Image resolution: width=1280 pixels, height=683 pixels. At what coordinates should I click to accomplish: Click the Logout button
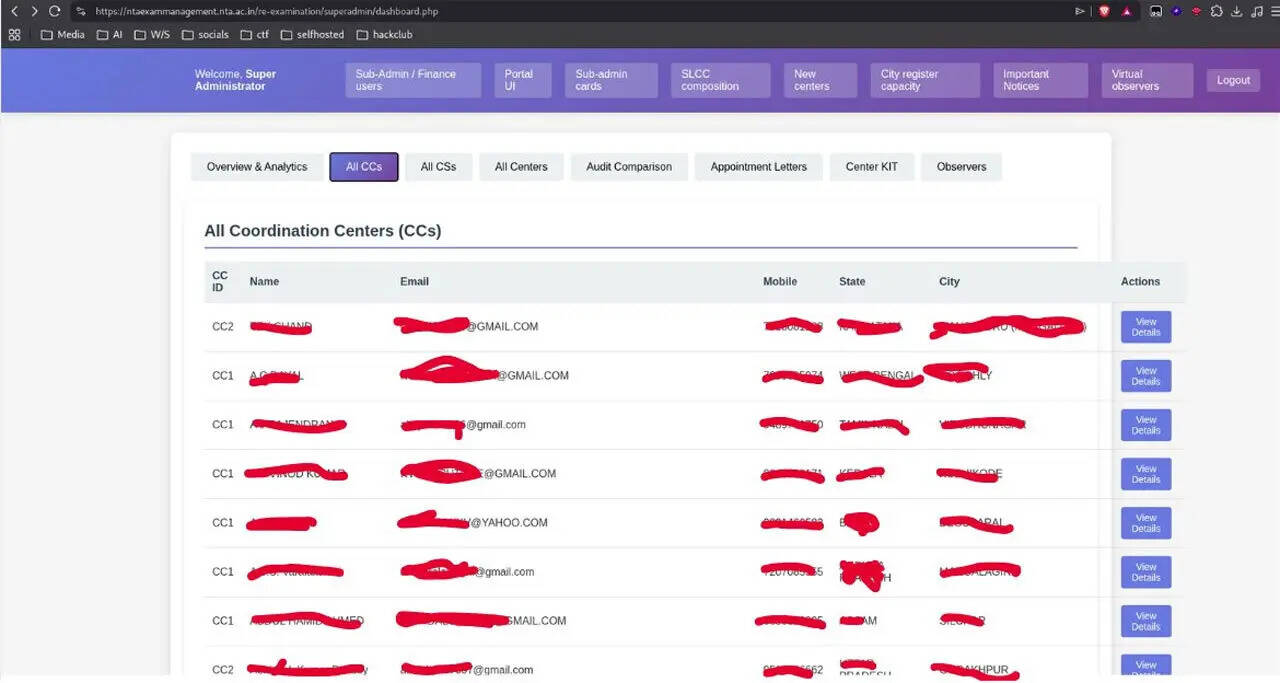[1233, 80]
